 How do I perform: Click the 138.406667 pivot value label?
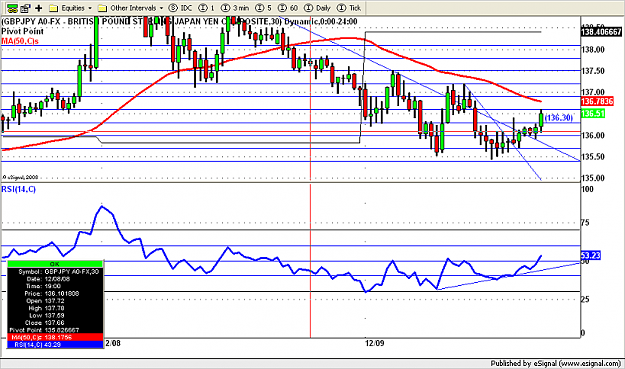click(601, 31)
